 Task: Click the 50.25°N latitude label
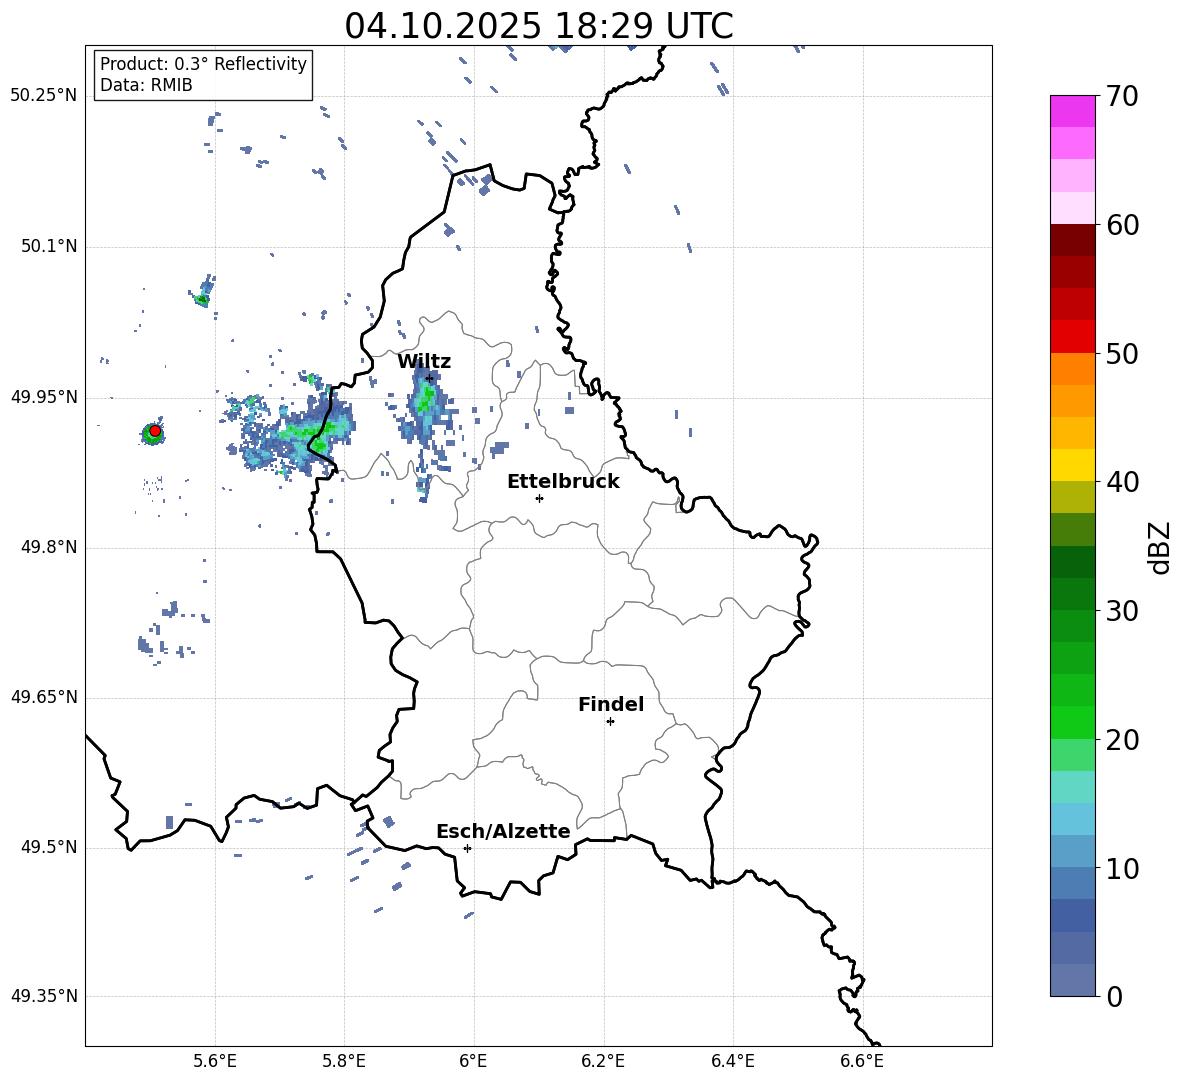[44, 96]
